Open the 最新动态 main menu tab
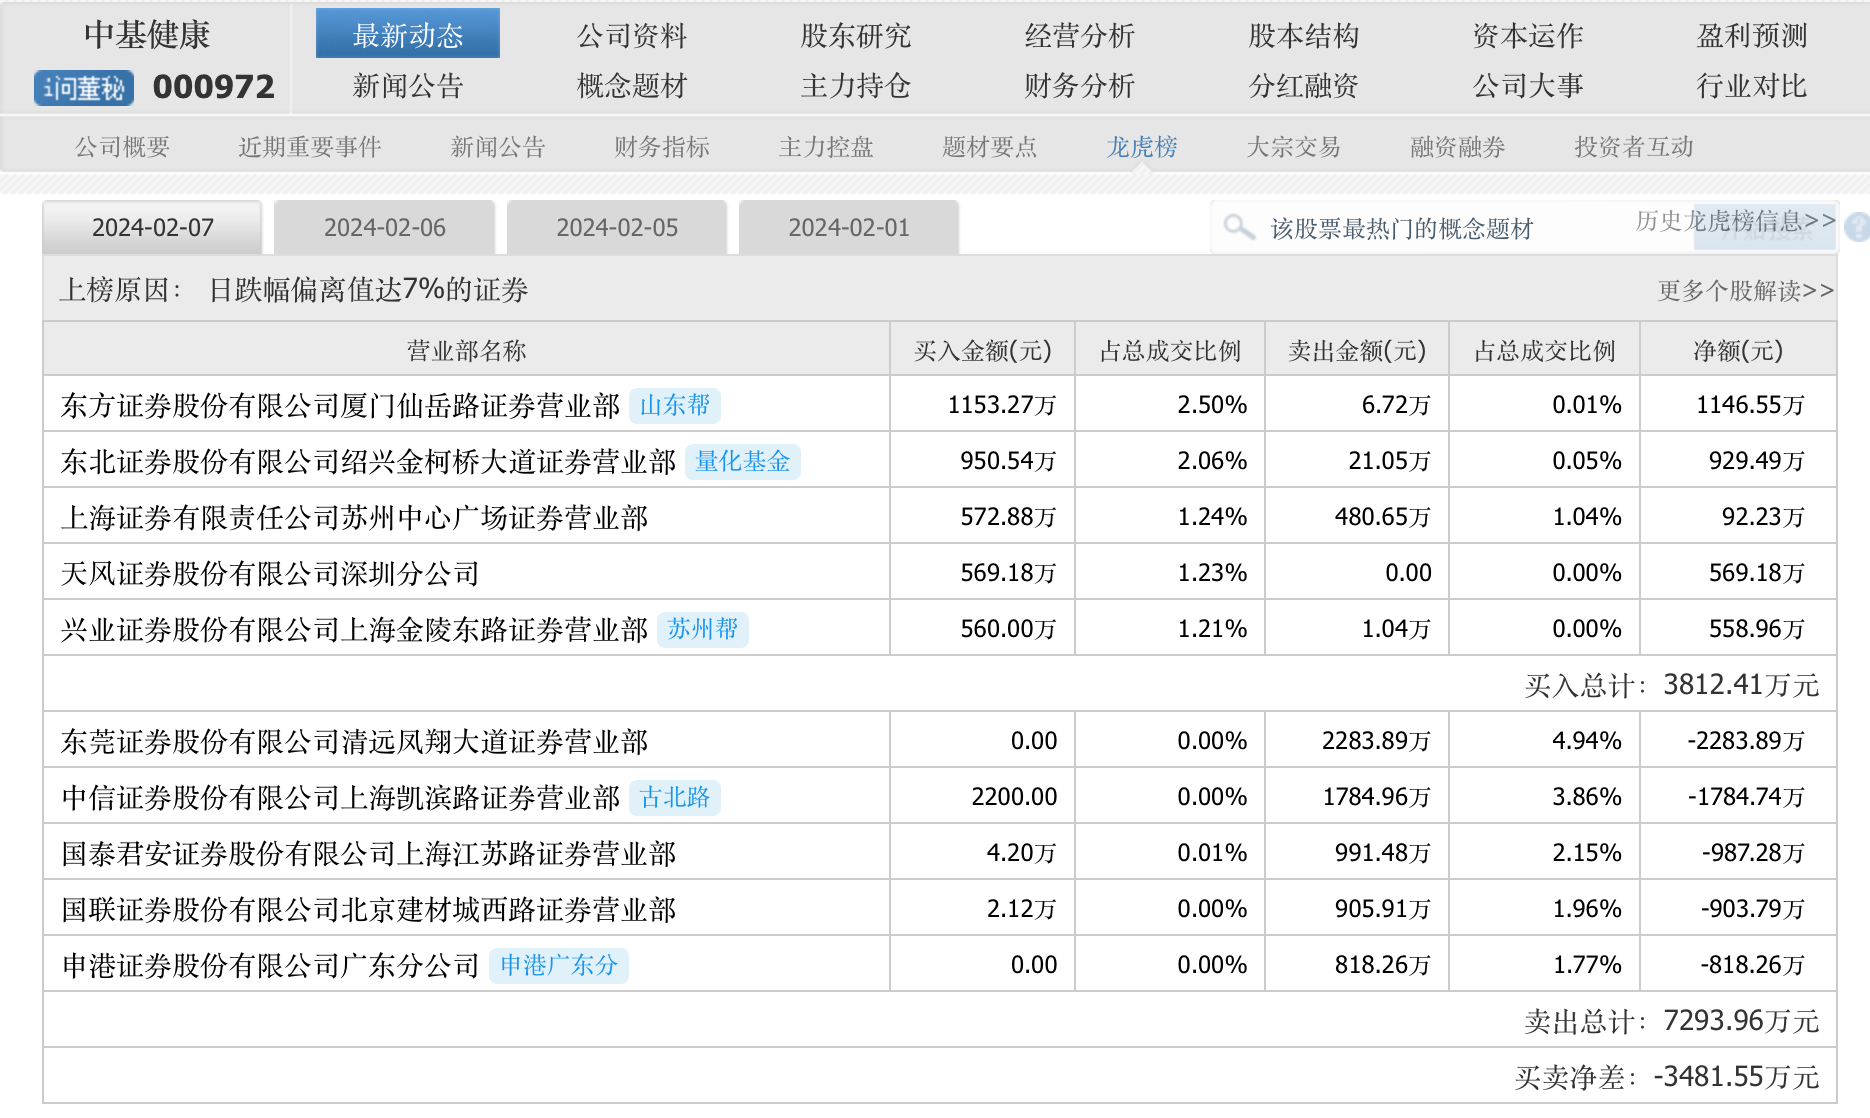 408,35
